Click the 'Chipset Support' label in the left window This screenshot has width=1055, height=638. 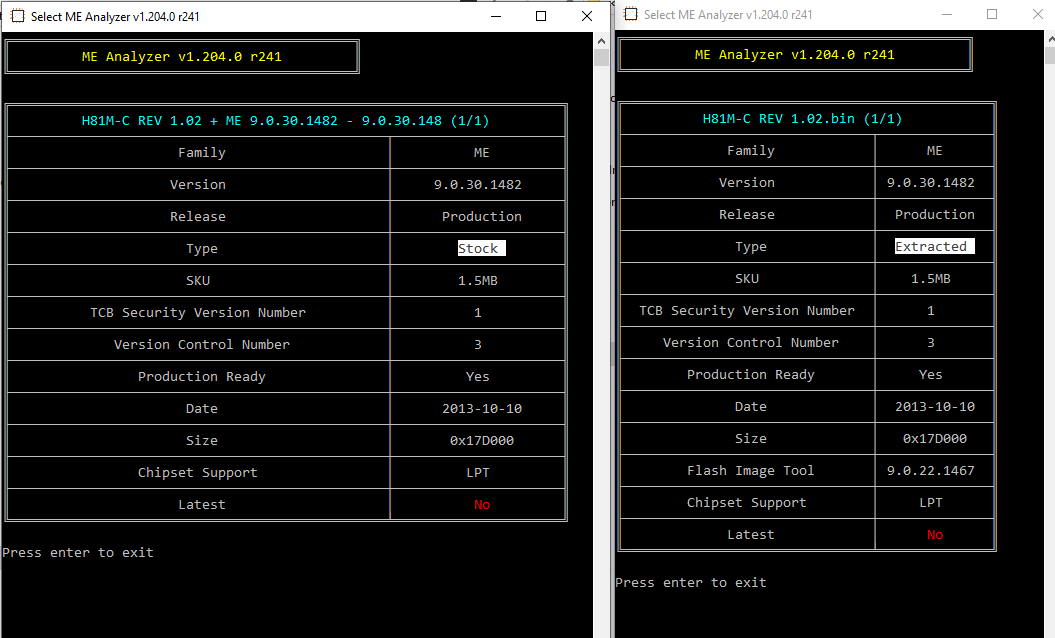(198, 472)
